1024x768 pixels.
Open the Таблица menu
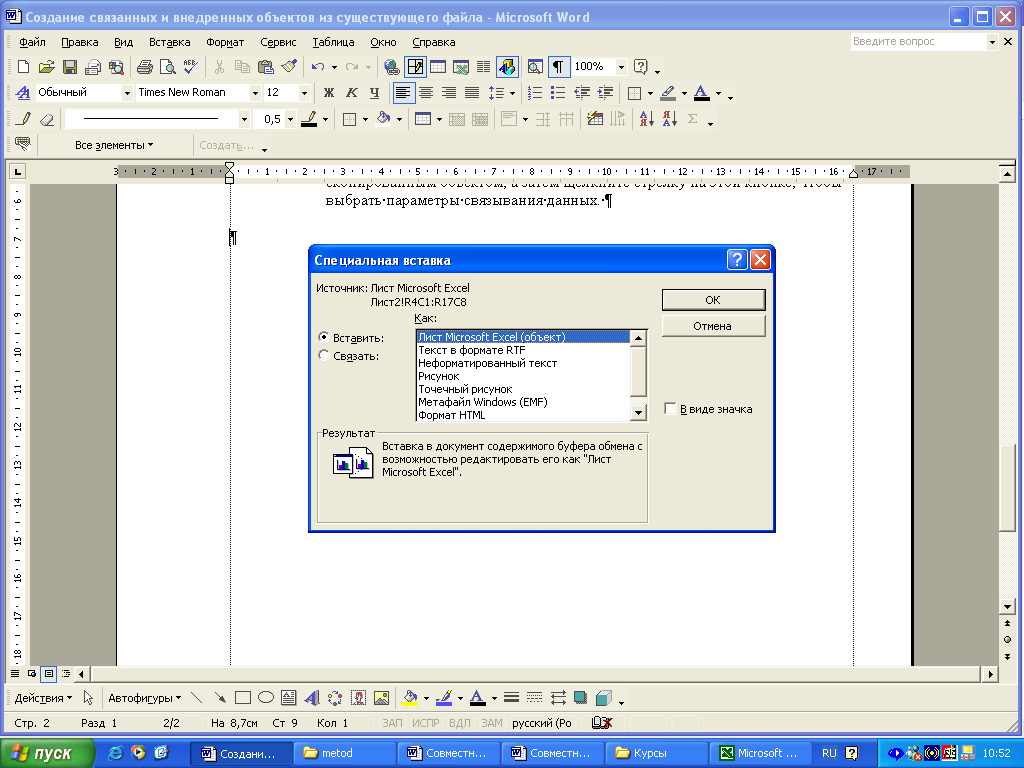[333, 42]
